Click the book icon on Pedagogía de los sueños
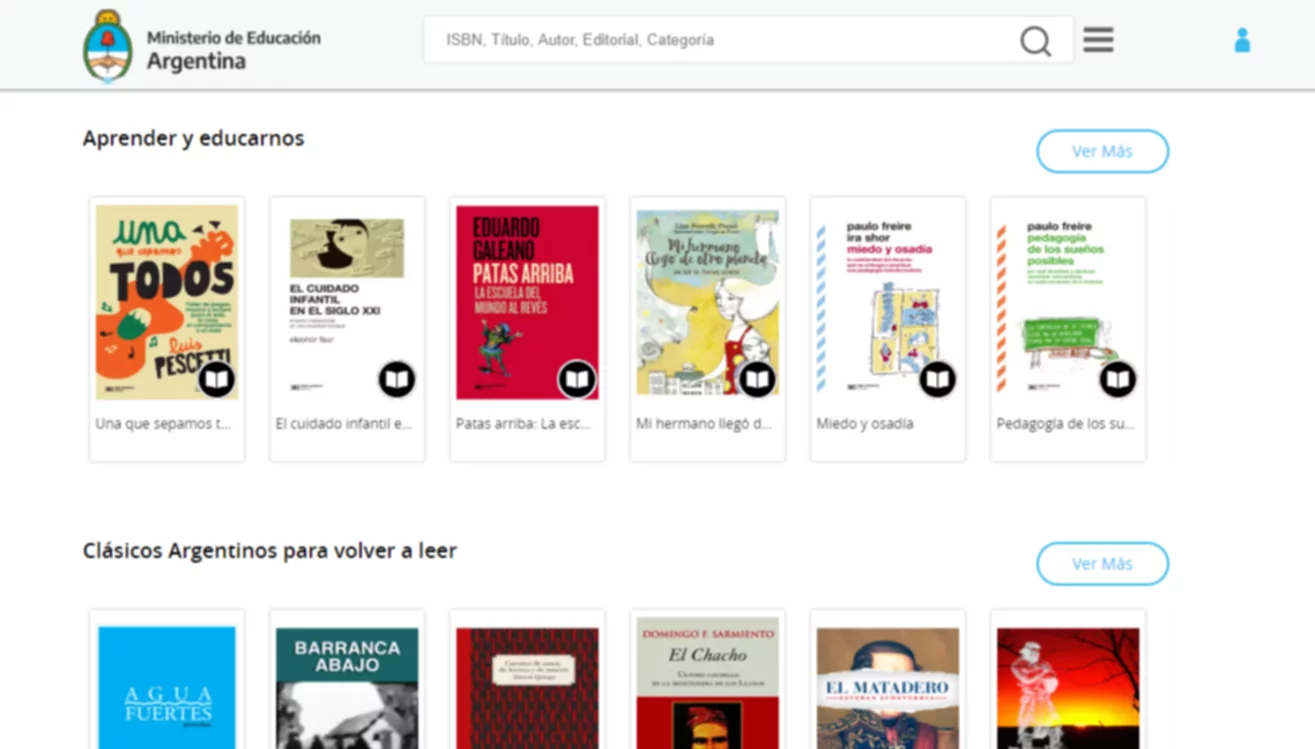The width and height of the screenshot is (1315, 749). tap(1117, 379)
